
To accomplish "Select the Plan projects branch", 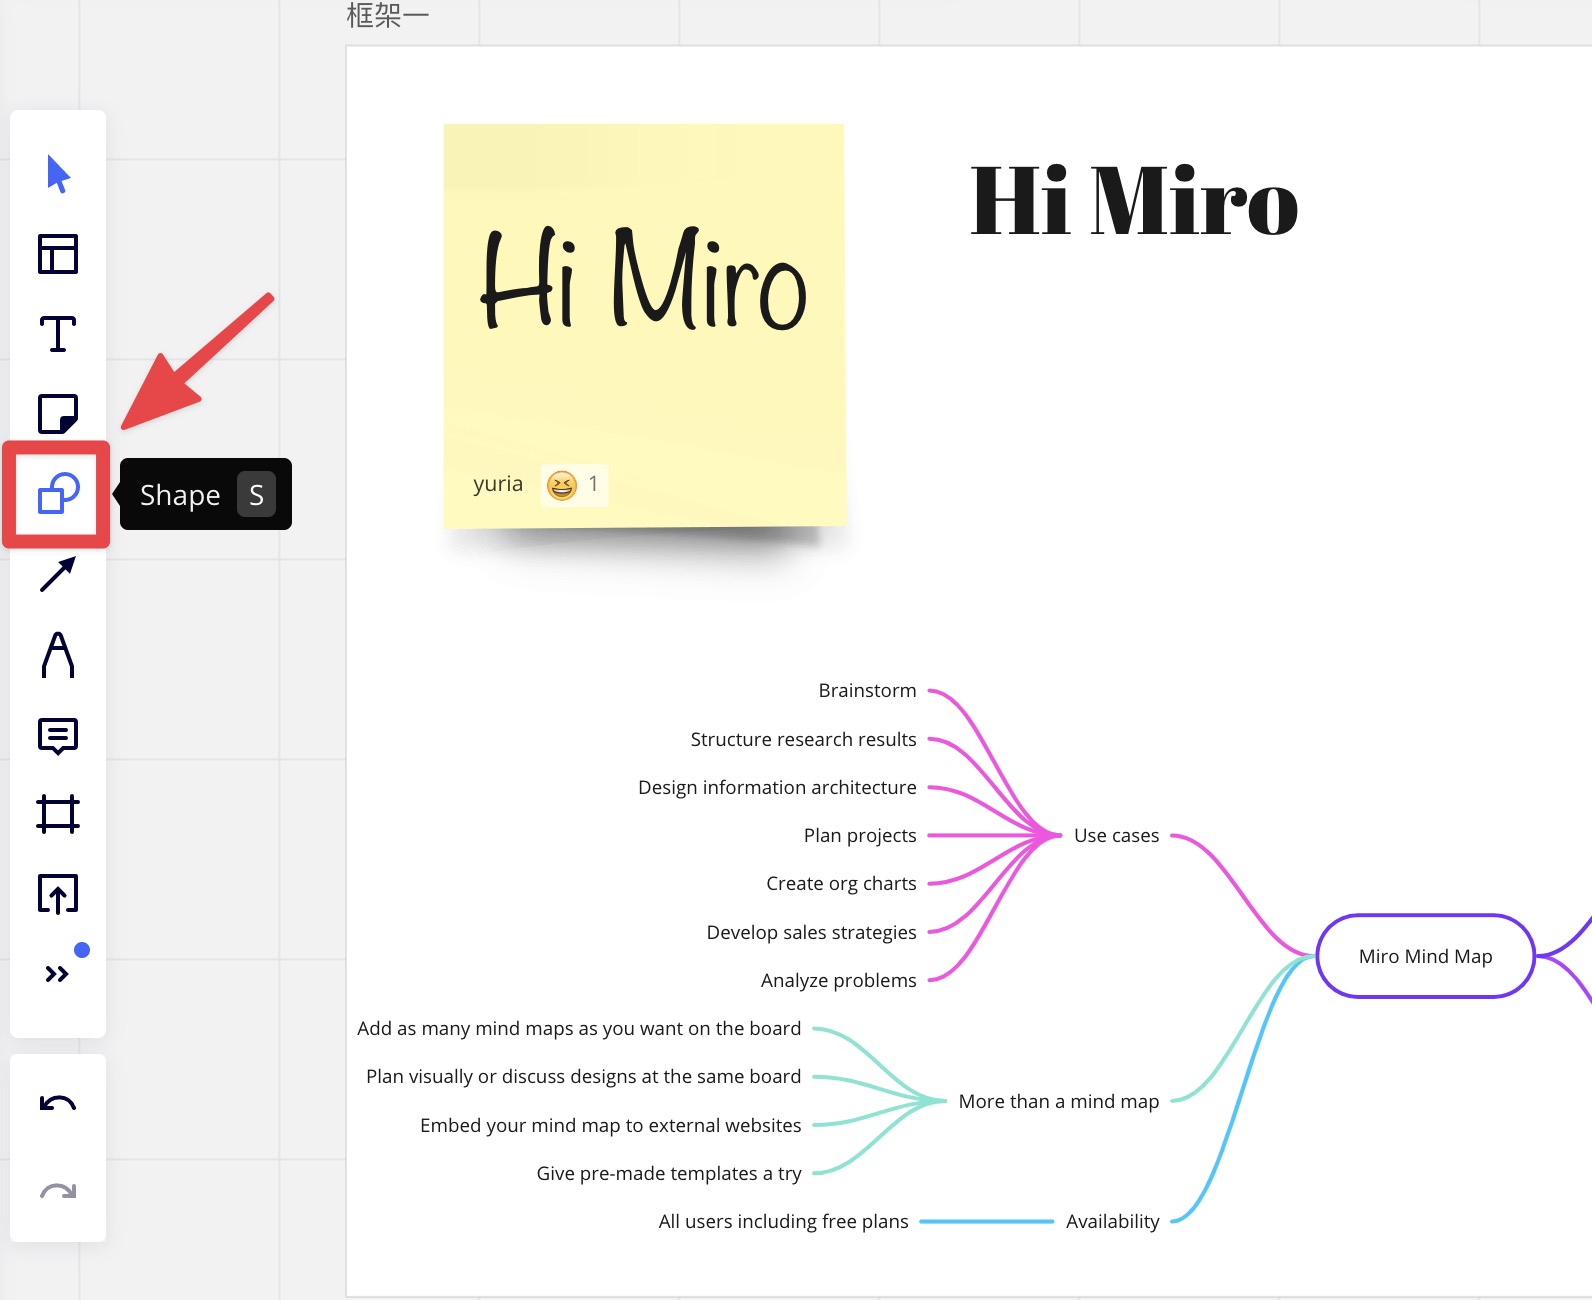I will coord(860,835).
